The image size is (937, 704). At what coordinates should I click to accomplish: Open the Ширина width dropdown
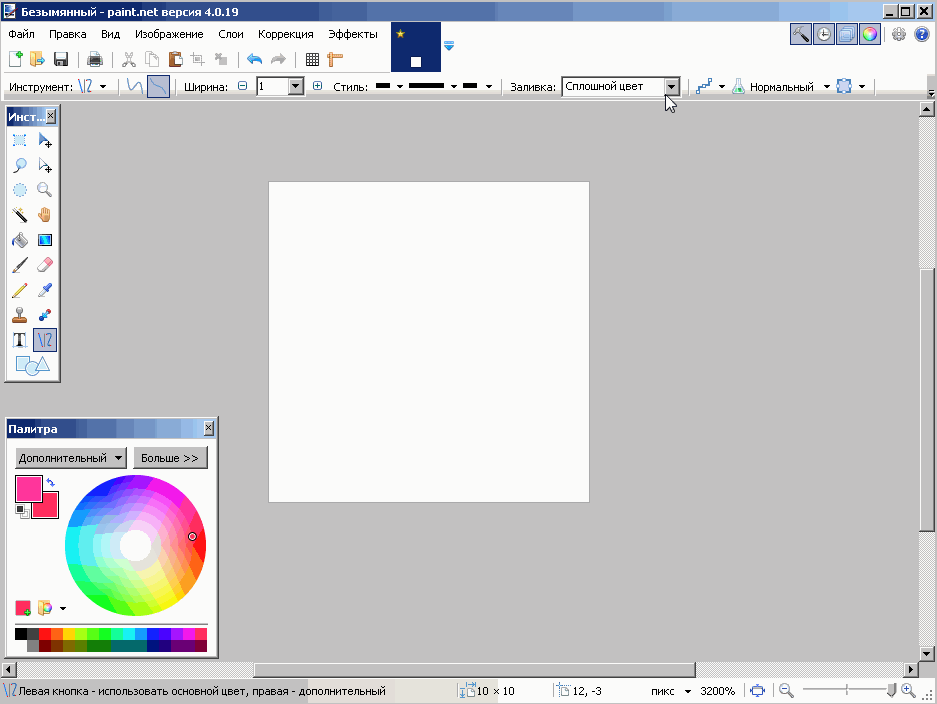click(295, 87)
